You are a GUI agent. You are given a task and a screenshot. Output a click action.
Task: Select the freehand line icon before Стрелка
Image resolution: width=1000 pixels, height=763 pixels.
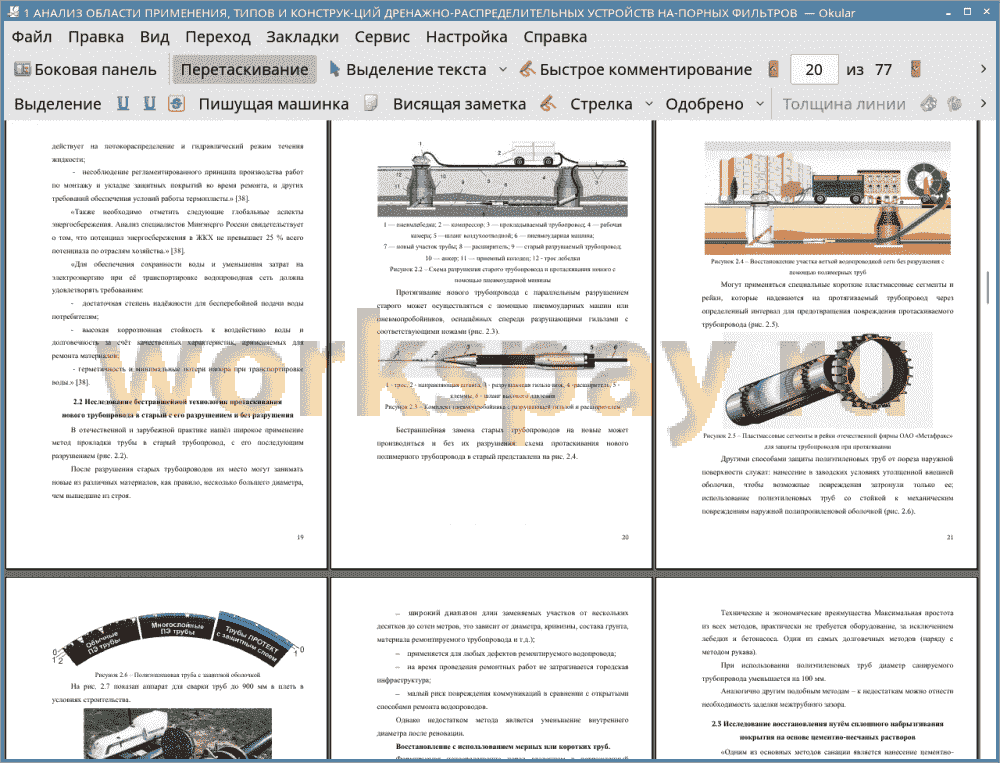tap(548, 104)
